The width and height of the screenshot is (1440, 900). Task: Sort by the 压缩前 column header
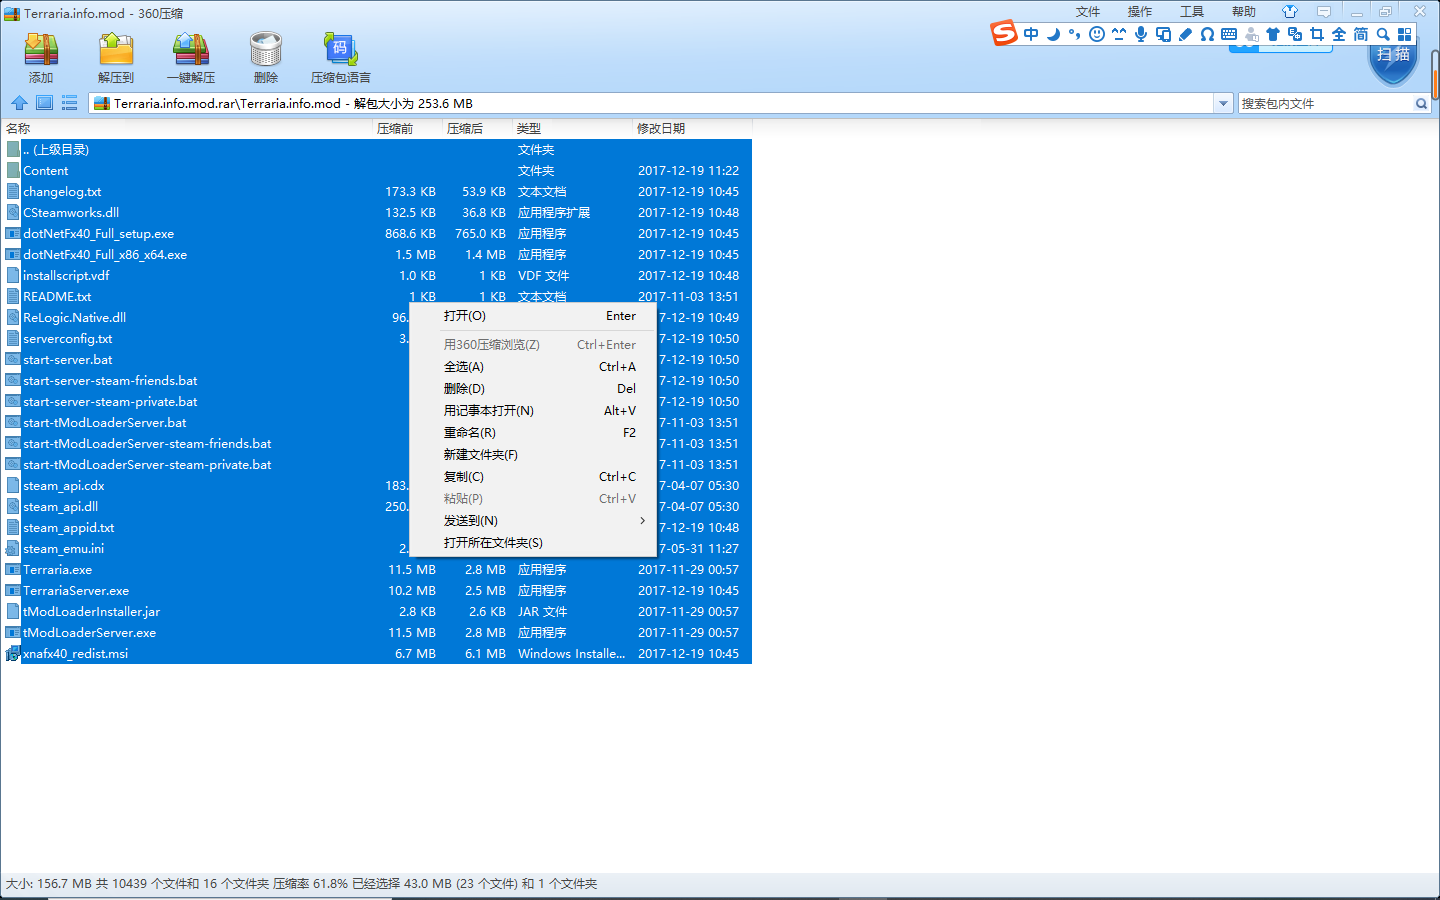click(x=406, y=128)
